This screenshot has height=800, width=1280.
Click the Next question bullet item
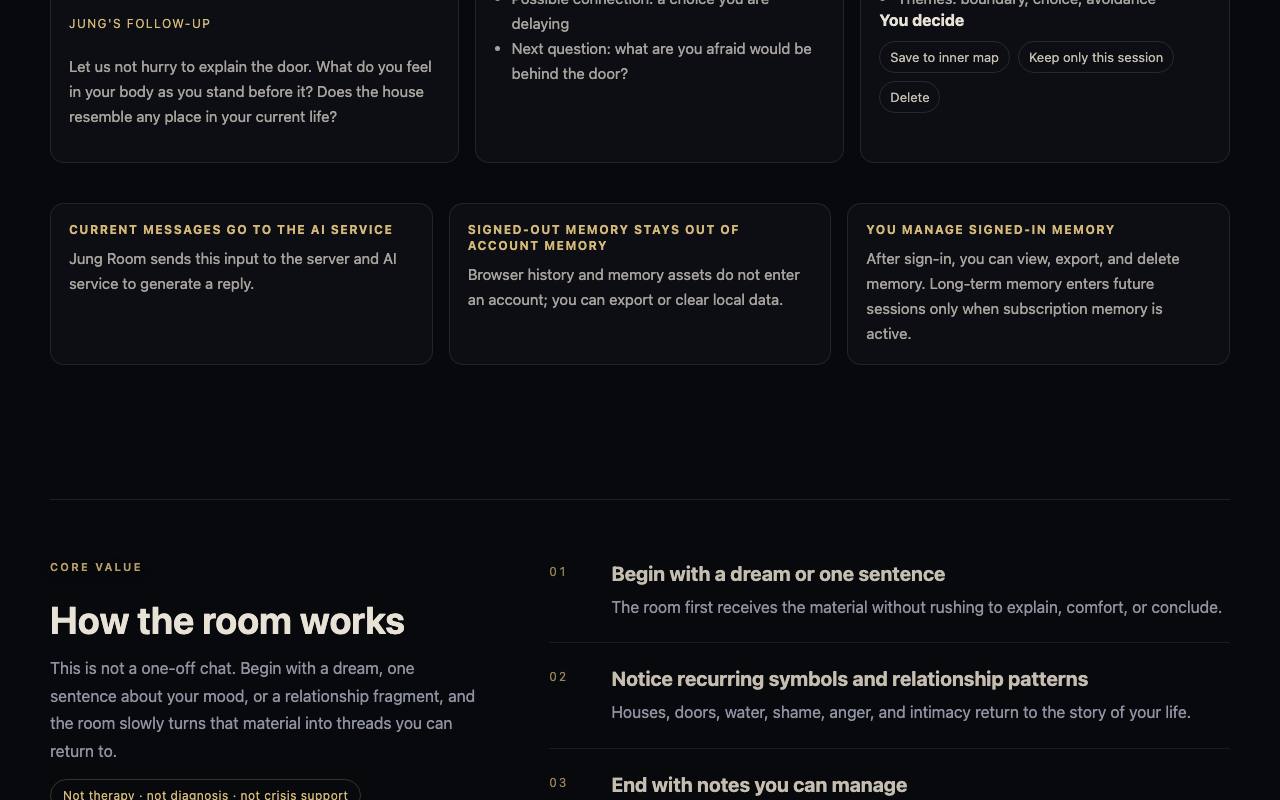(x=661, y=61)
